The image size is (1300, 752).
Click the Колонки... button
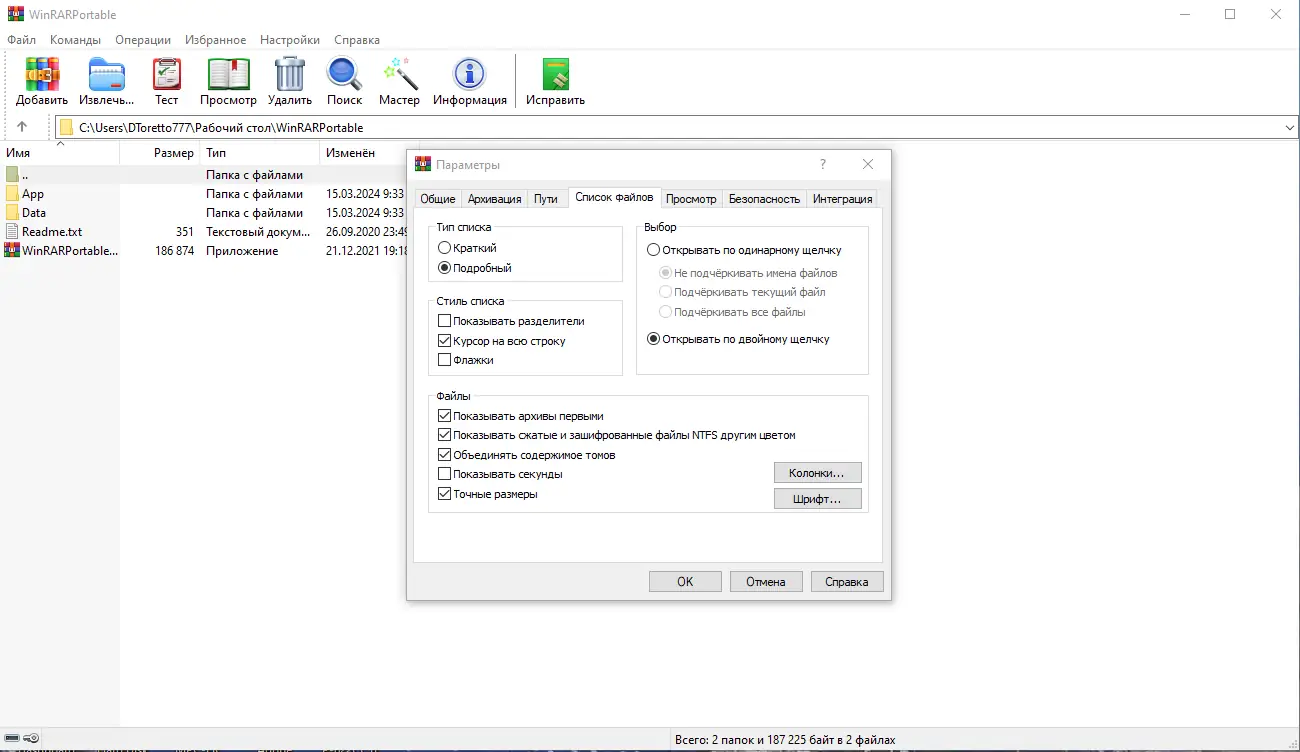point(817,473)
